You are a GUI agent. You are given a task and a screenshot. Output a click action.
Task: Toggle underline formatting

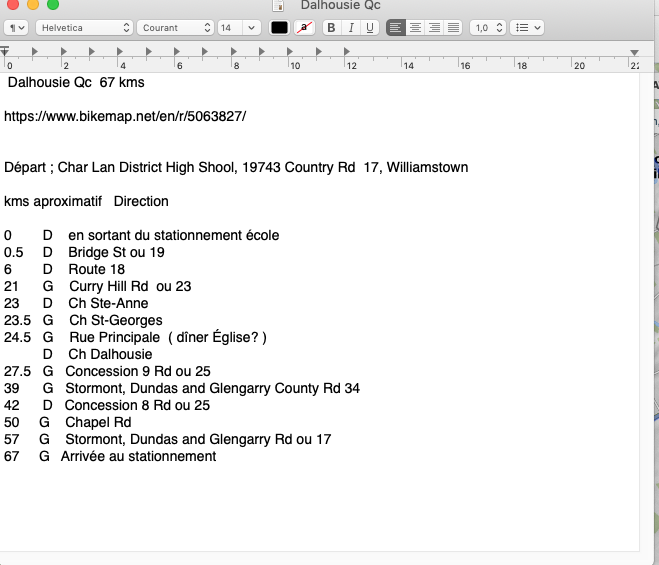[x=369, y=28]
